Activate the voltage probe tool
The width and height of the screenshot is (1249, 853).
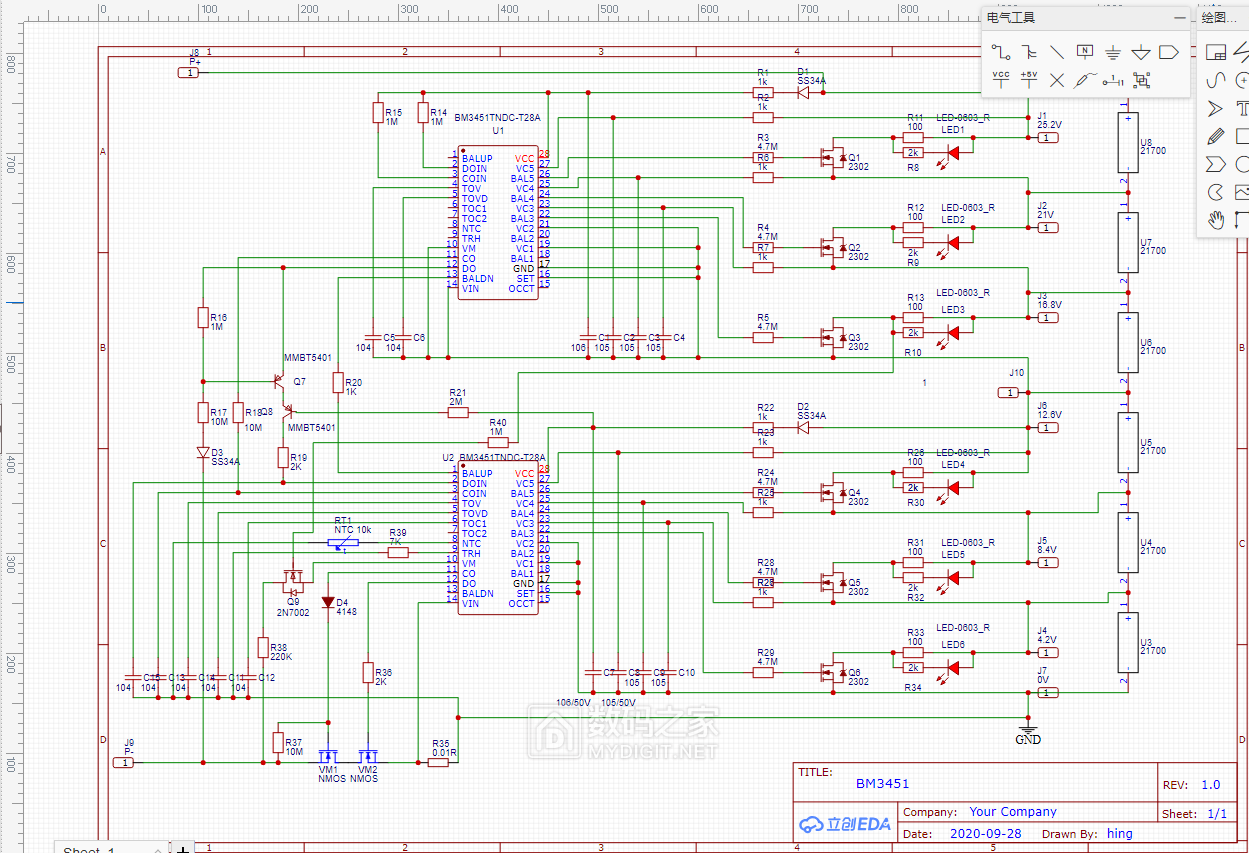(x=1085, y=80)
